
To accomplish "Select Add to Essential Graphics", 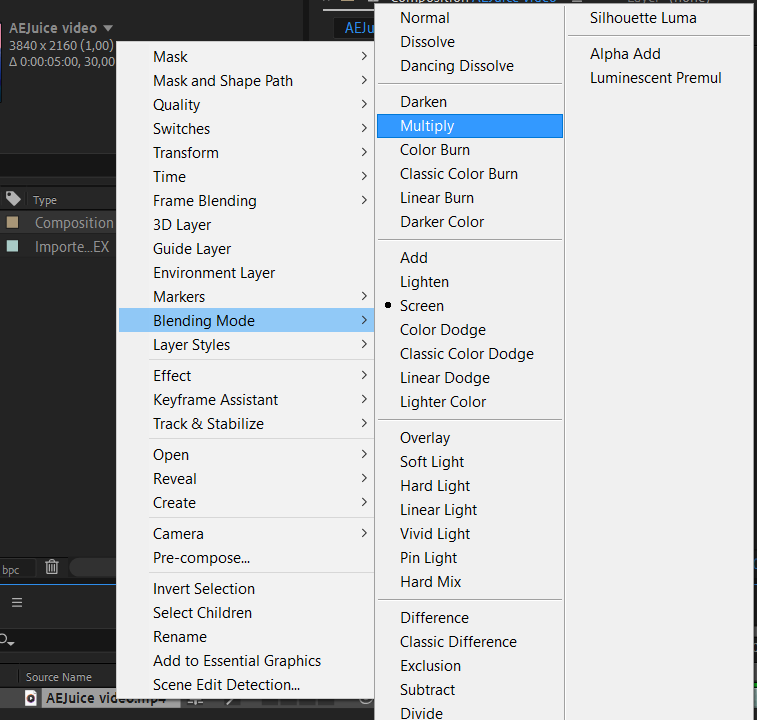I will pyautogui.click(x=237, y=661).
